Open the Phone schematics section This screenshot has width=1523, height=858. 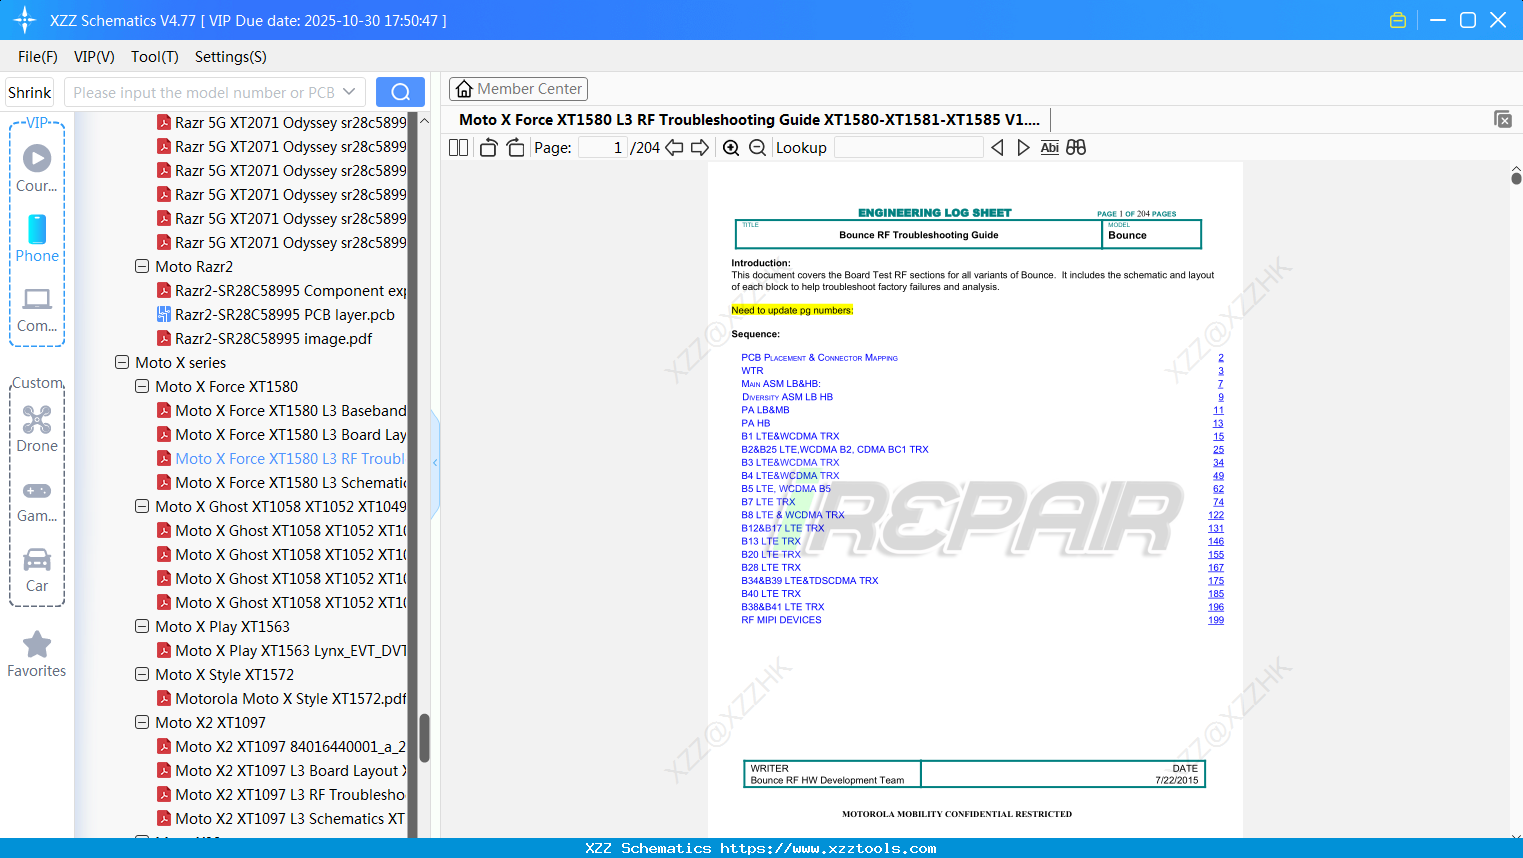[x=37, y=240]
